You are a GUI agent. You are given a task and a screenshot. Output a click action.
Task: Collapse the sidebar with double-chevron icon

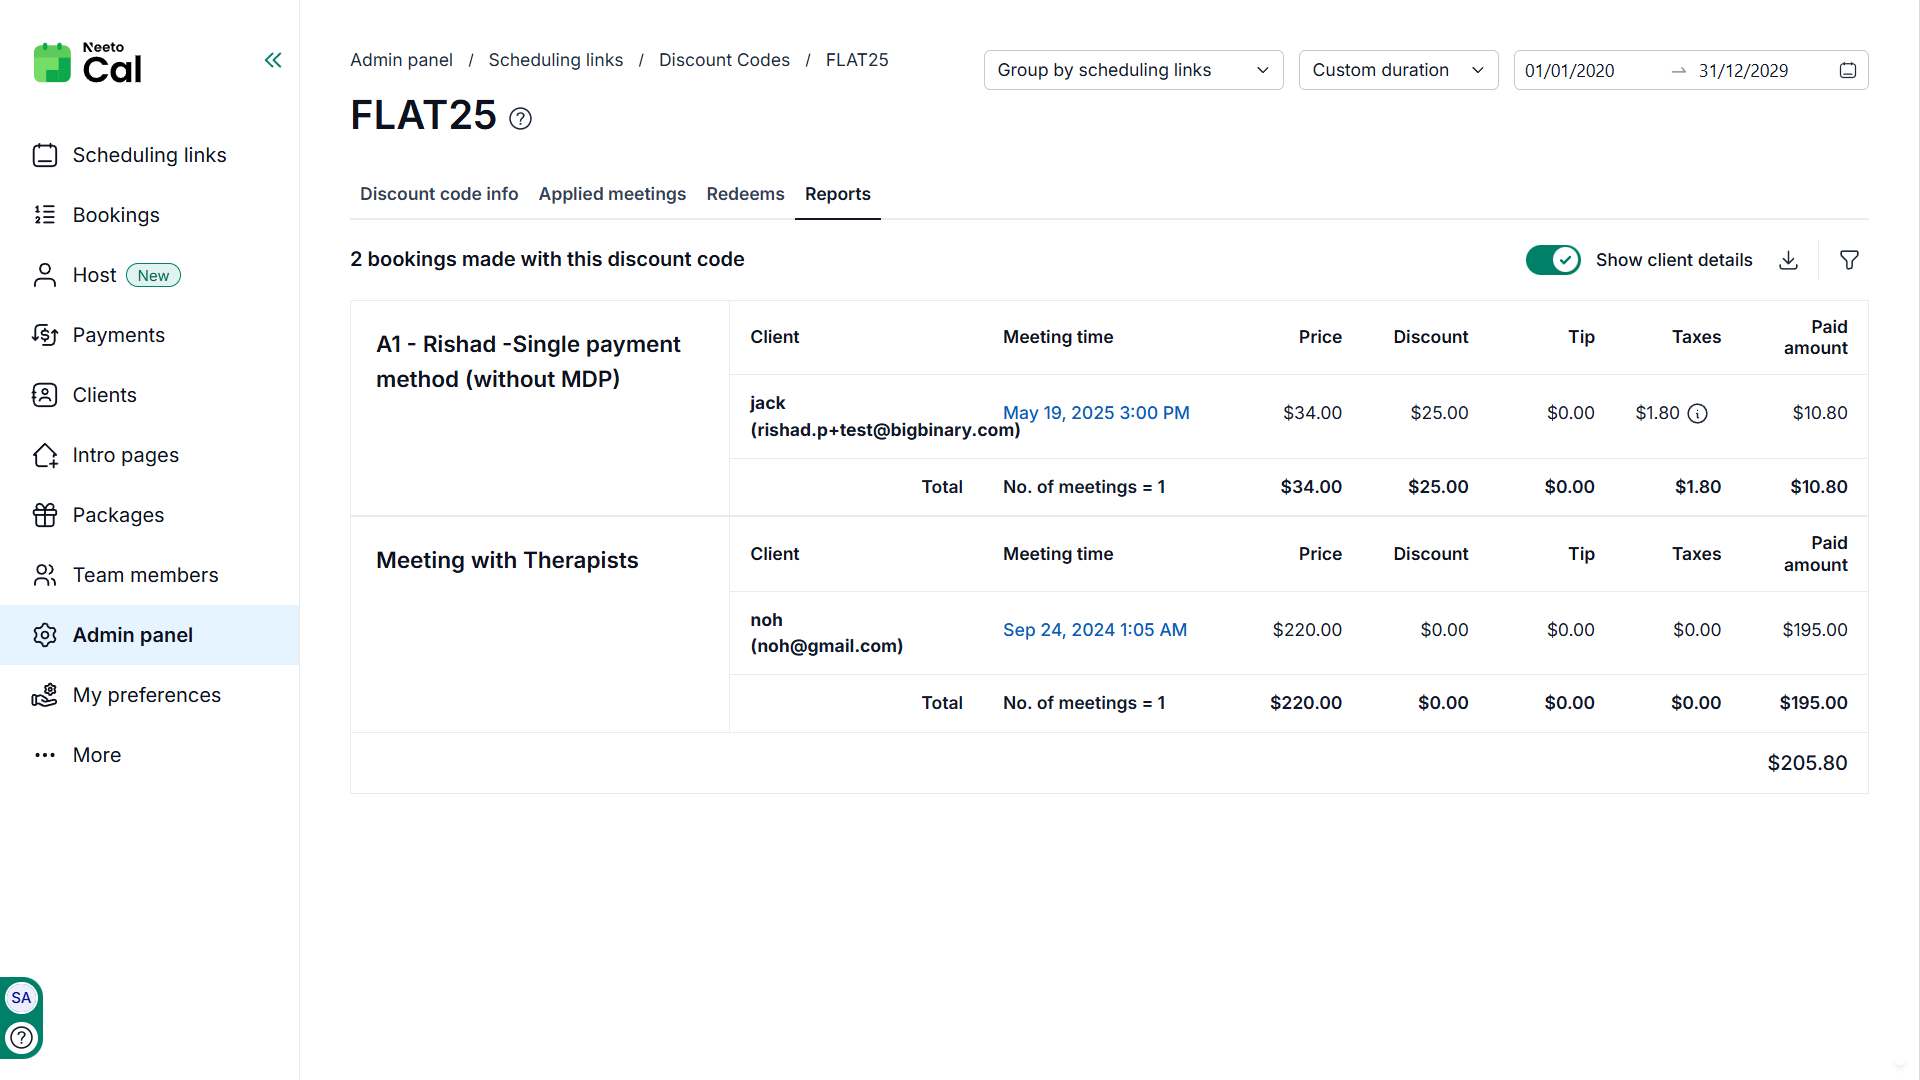tap(273, 60)
